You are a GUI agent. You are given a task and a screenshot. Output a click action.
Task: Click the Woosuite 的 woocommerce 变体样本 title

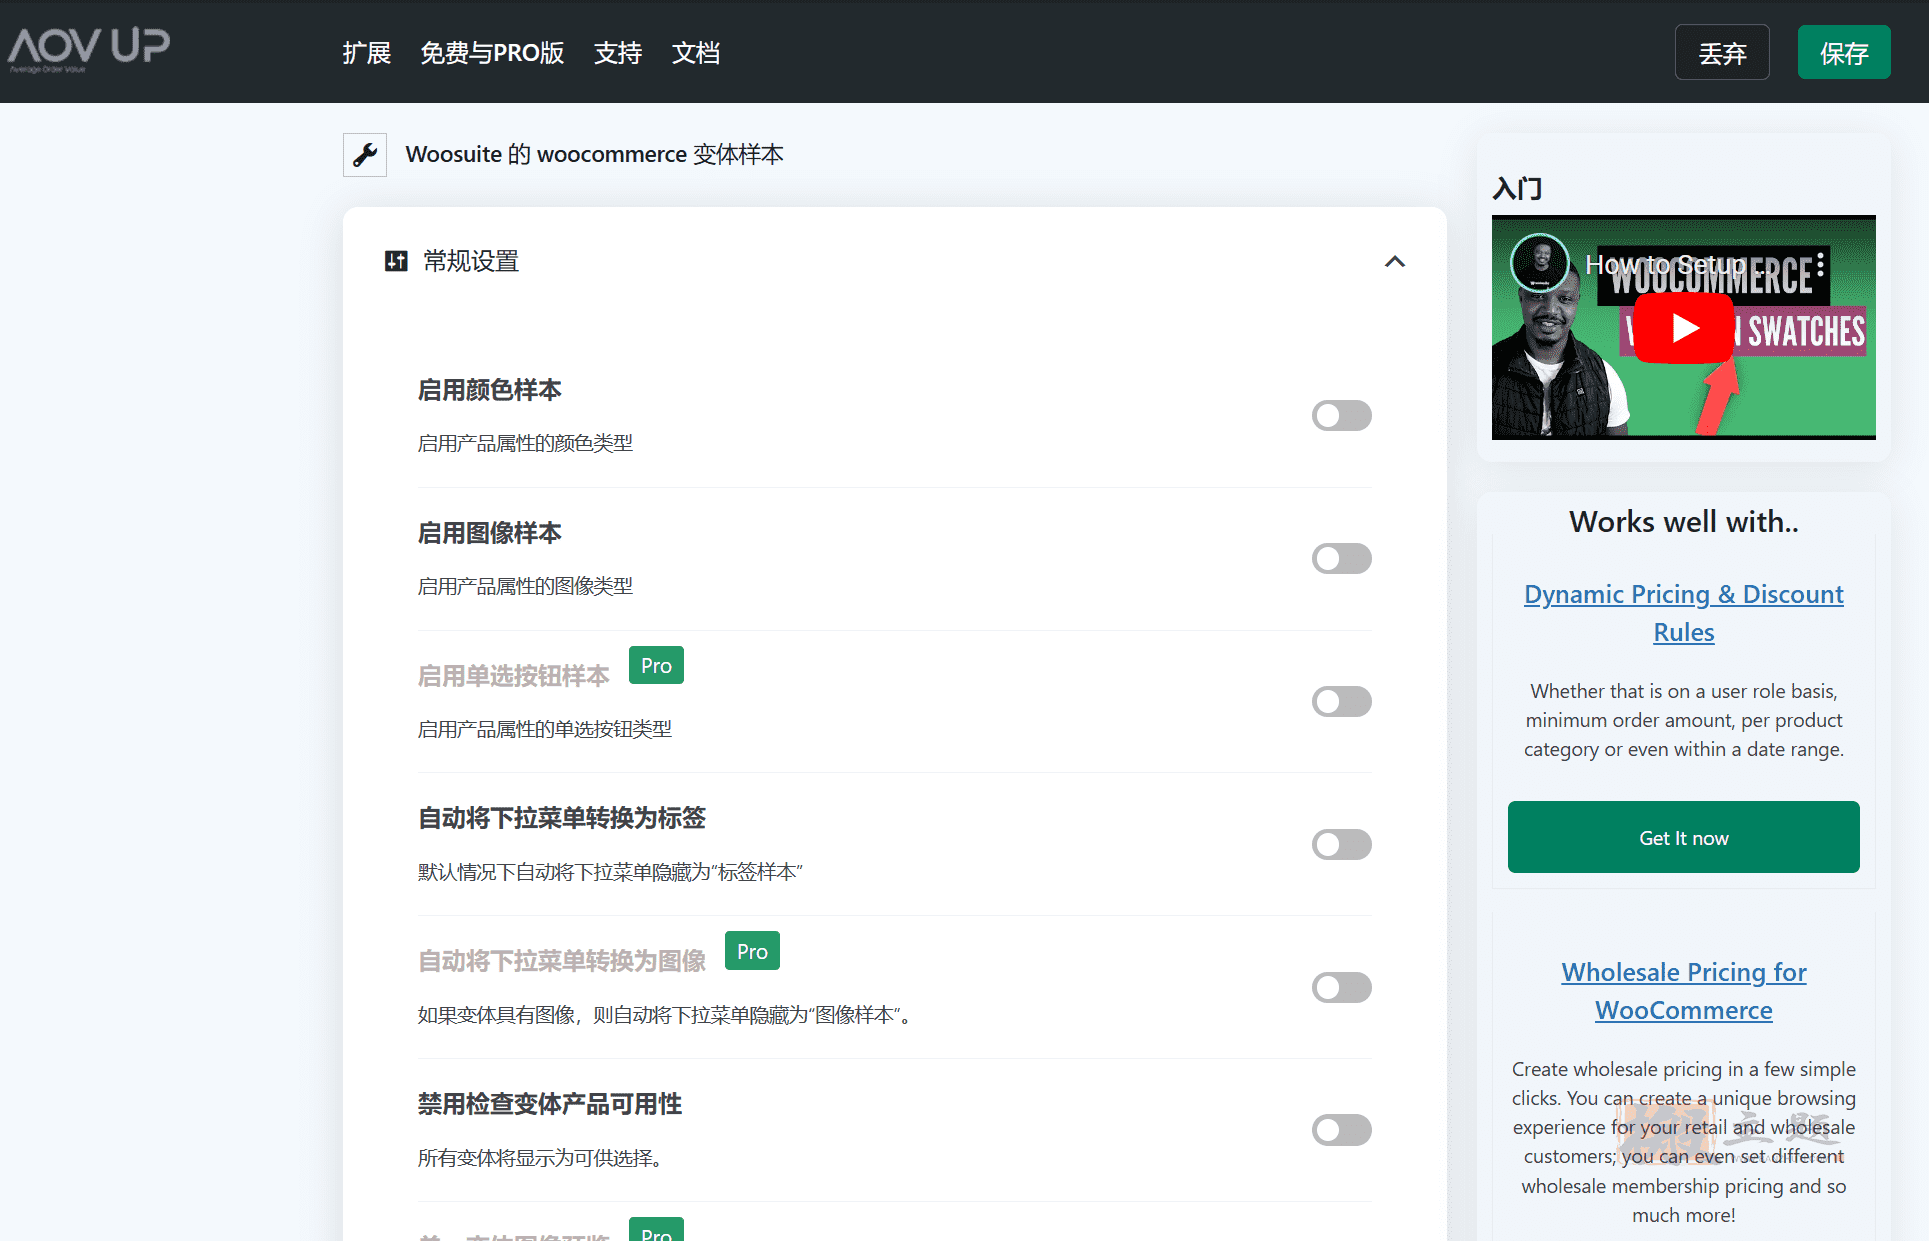(595, 155)
